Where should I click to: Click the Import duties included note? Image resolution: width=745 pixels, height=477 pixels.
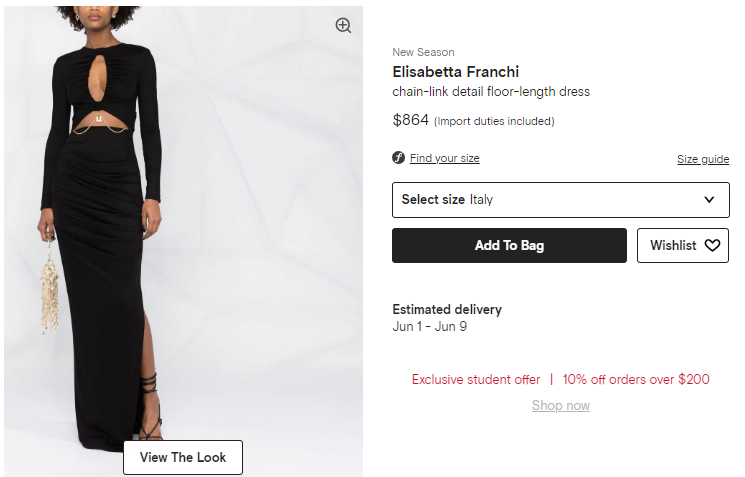pos(494,121)
